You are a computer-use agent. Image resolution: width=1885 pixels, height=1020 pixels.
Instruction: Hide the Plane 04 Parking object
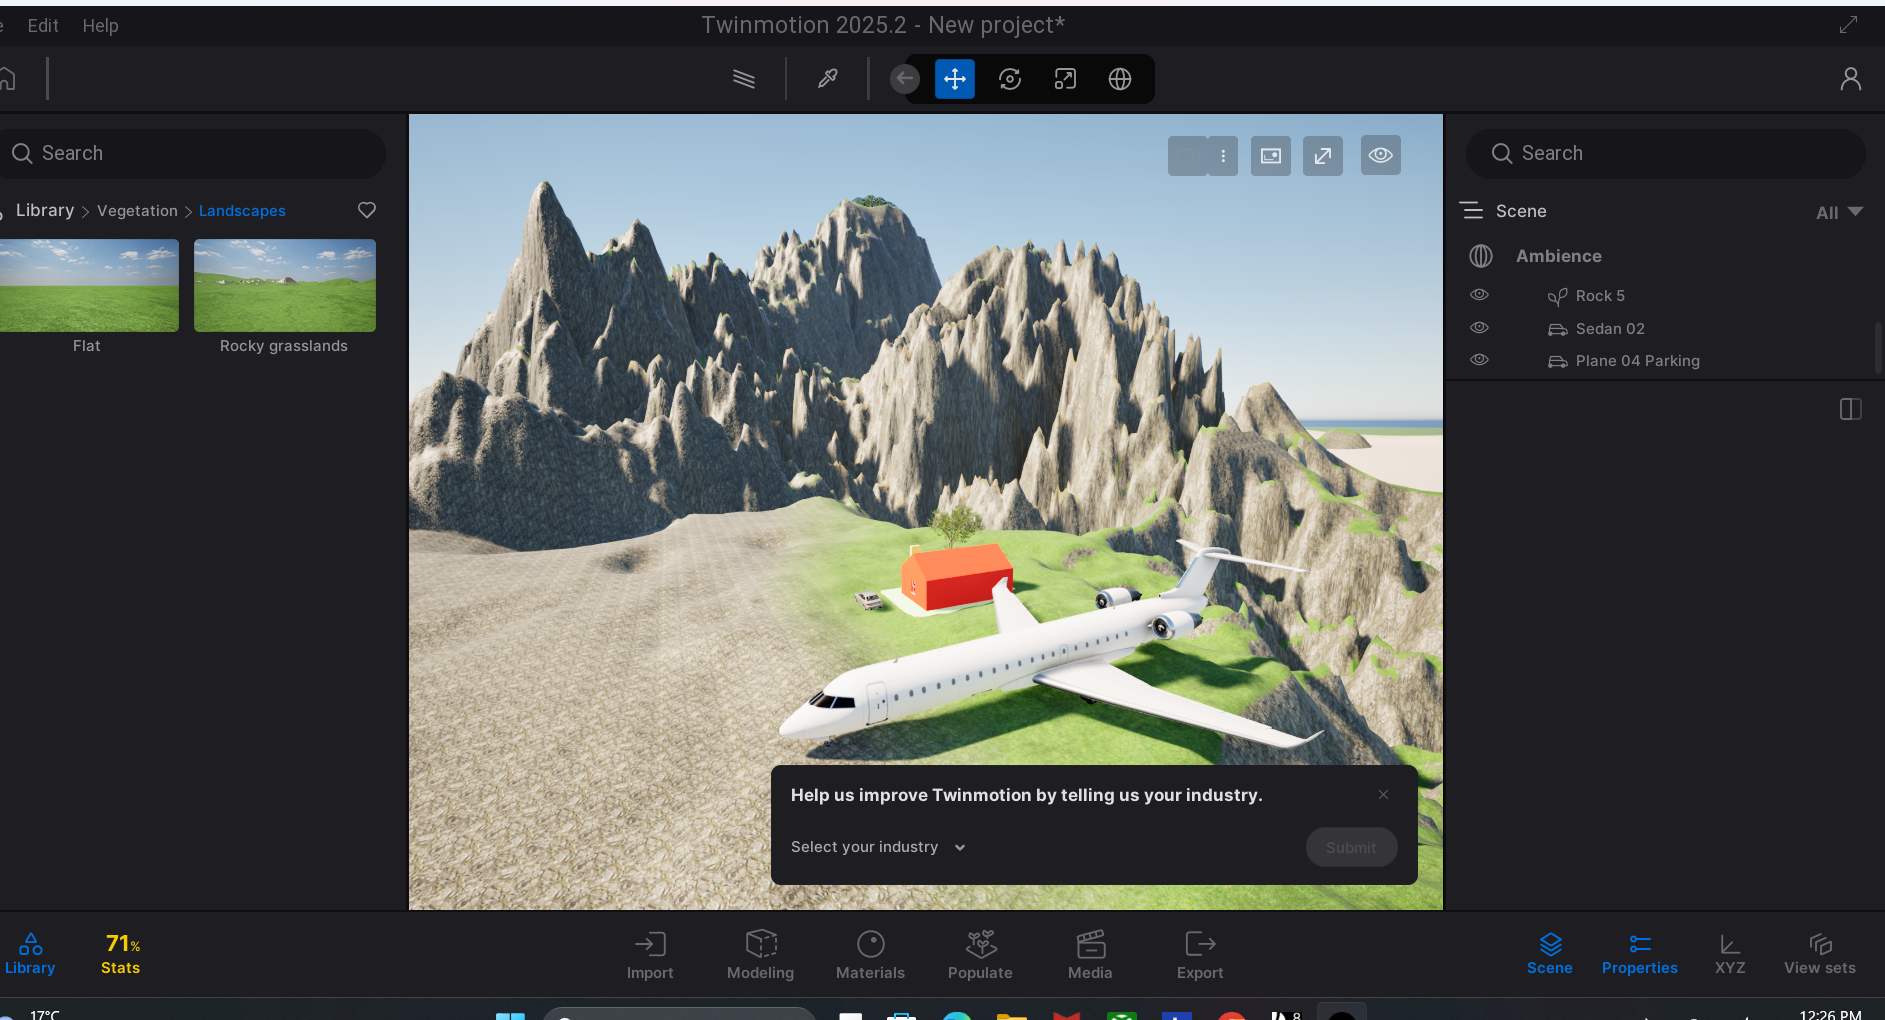tap(1480, 360)
